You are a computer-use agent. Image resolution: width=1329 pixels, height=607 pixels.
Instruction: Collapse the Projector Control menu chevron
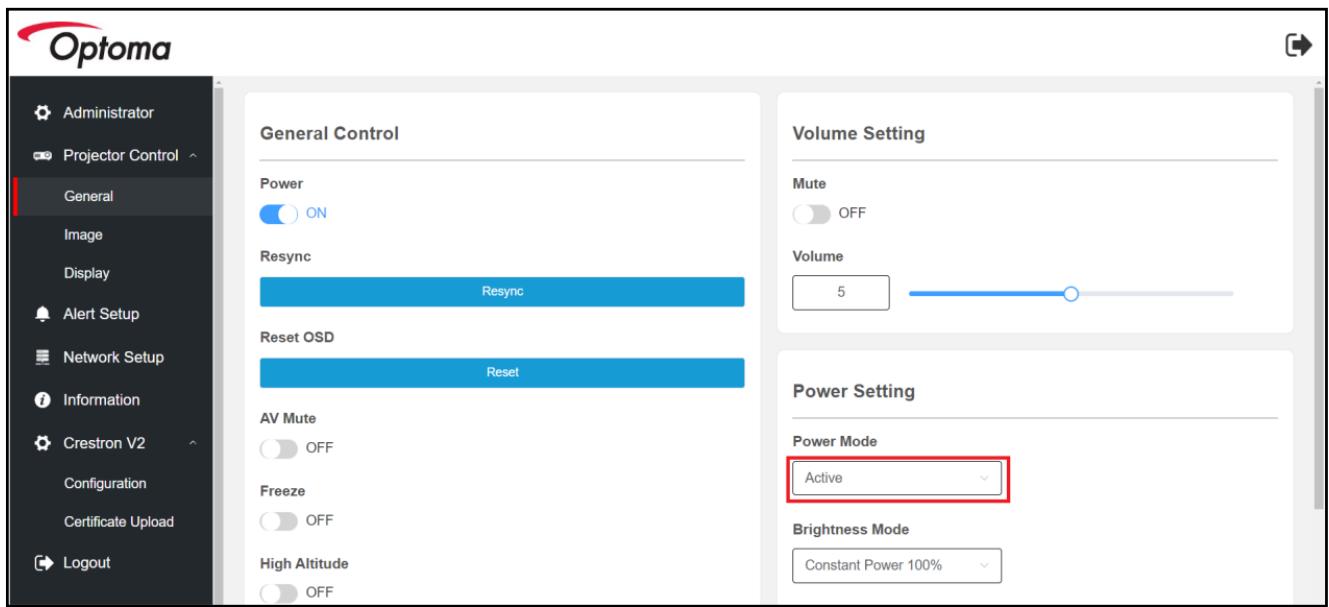tap(192, 156)
